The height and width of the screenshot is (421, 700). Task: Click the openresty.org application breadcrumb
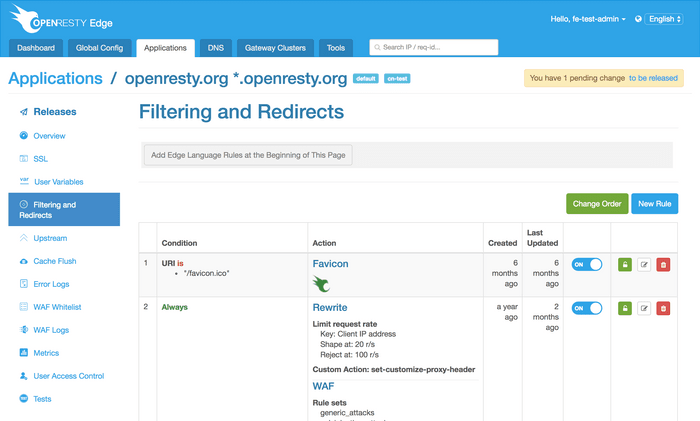(236, 78)
